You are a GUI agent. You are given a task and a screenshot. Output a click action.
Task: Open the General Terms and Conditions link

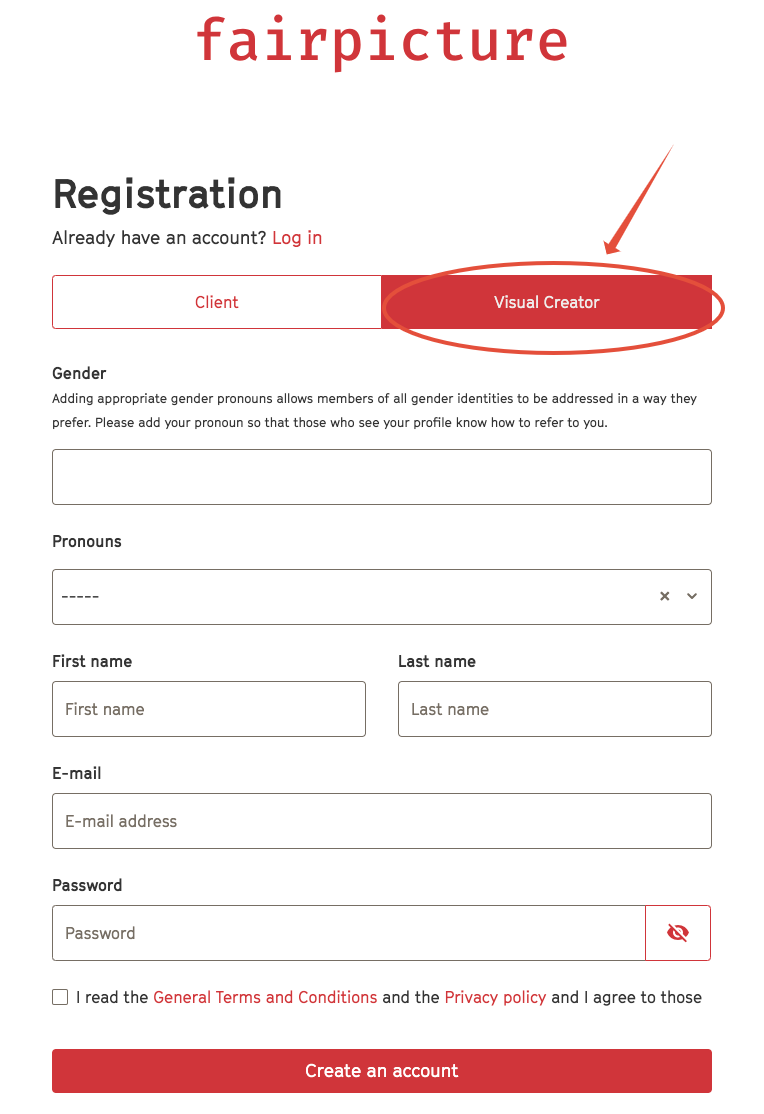click(265, 997)
